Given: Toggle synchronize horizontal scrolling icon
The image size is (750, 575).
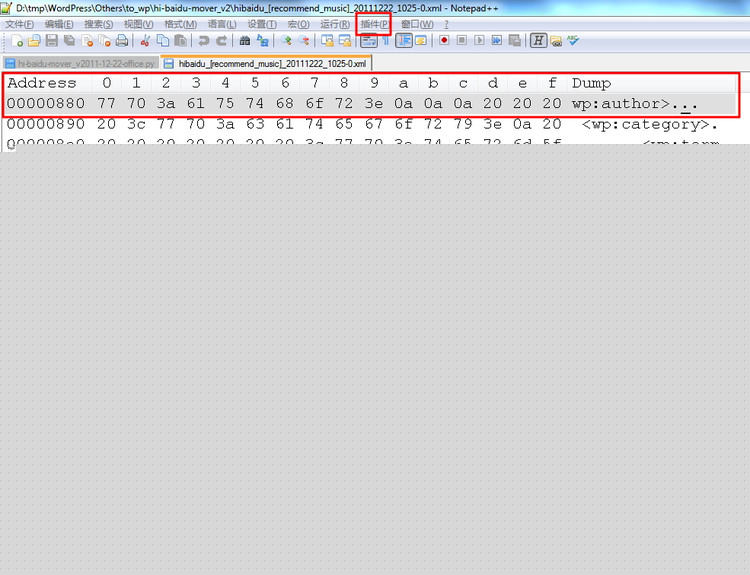Looking at the screenshot, I should (x=344, y=41).
